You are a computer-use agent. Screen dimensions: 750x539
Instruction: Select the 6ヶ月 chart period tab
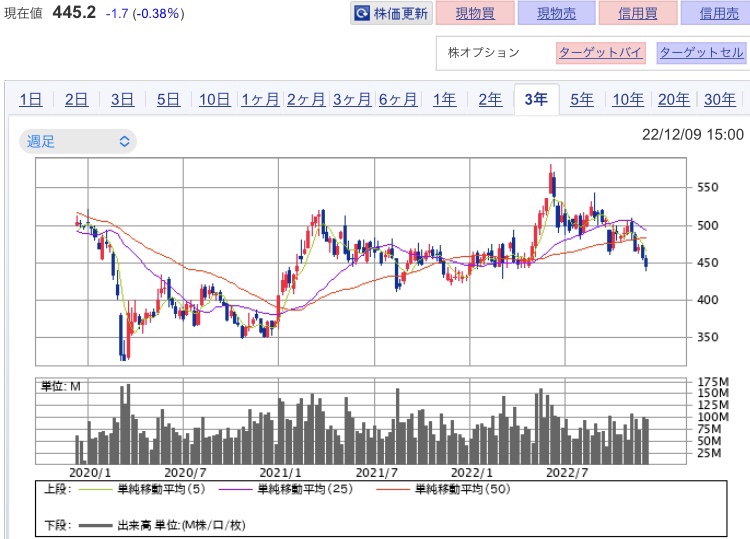[x=398, y=99]
